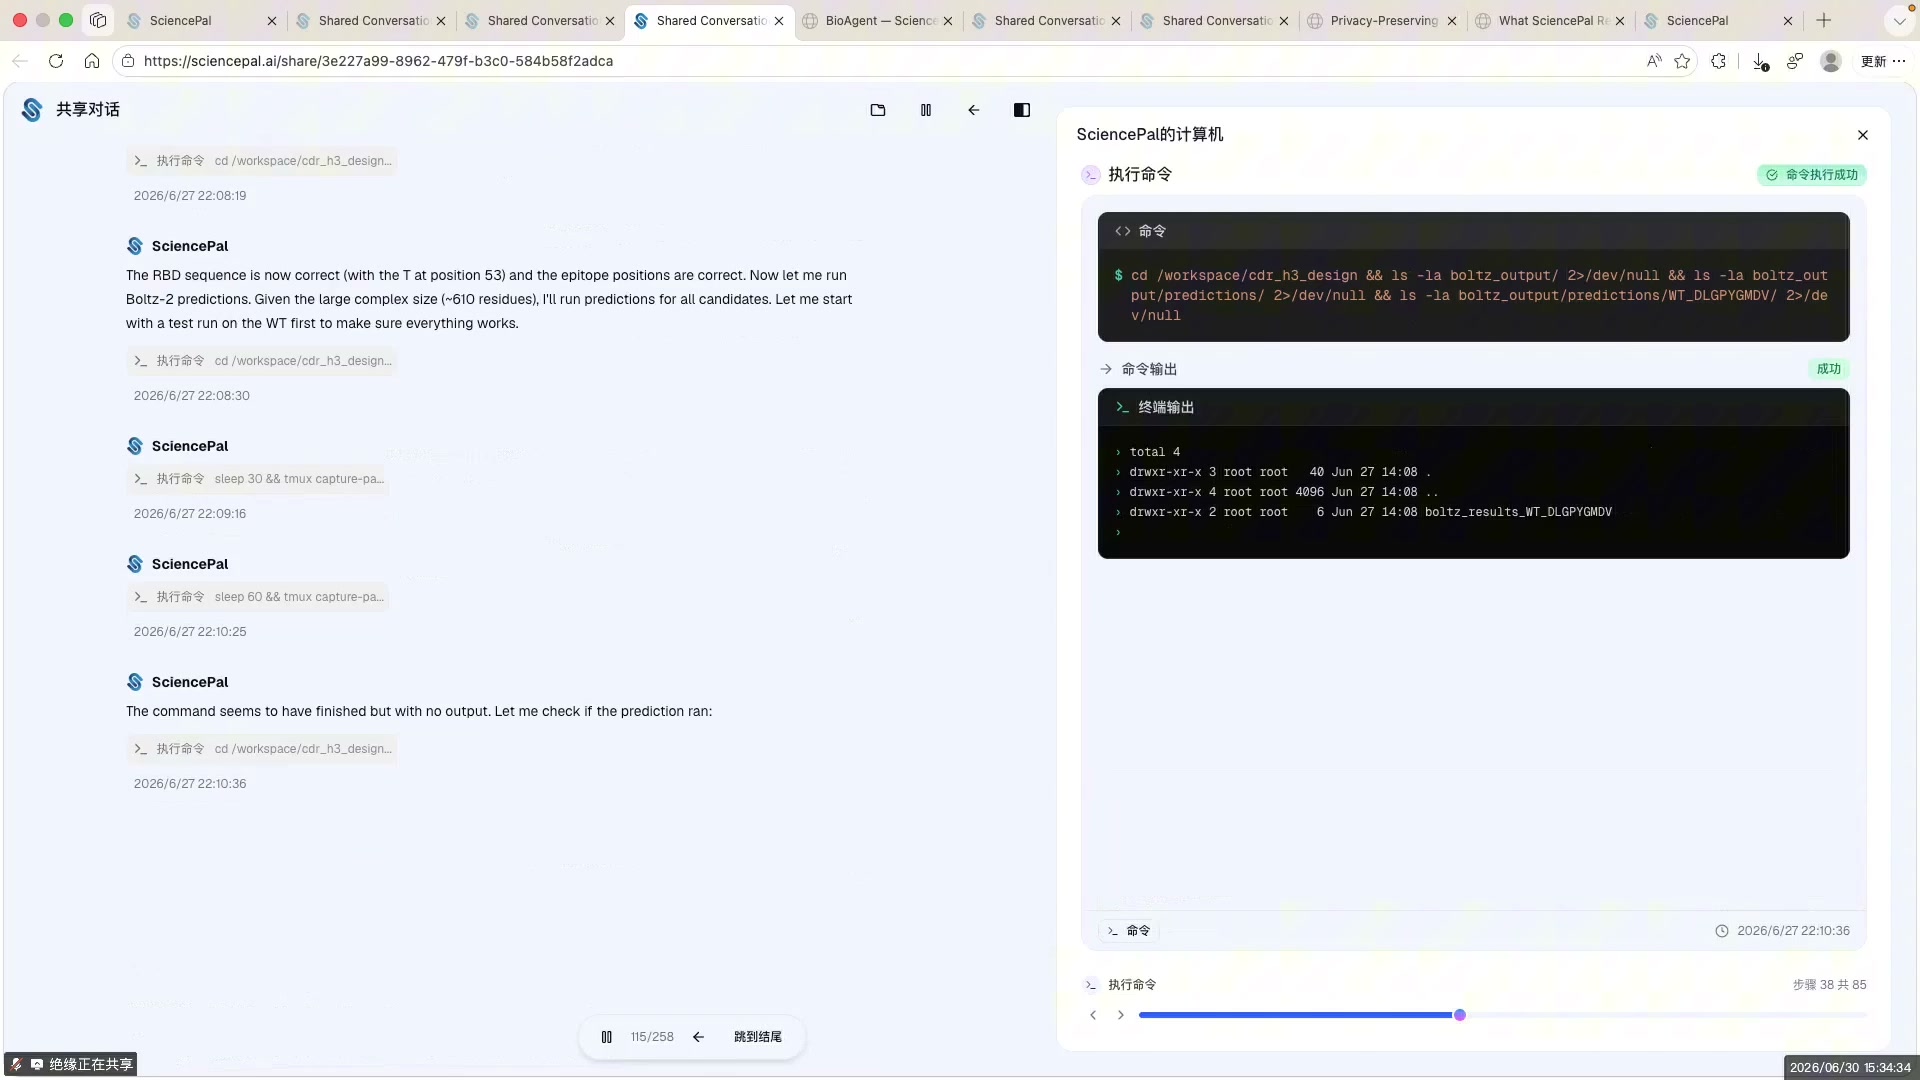Open the browser extensions icon
Image resolution: width=1920 pixels, height=1080 pixels.
pyautogui.click(x=1719, y=61)
